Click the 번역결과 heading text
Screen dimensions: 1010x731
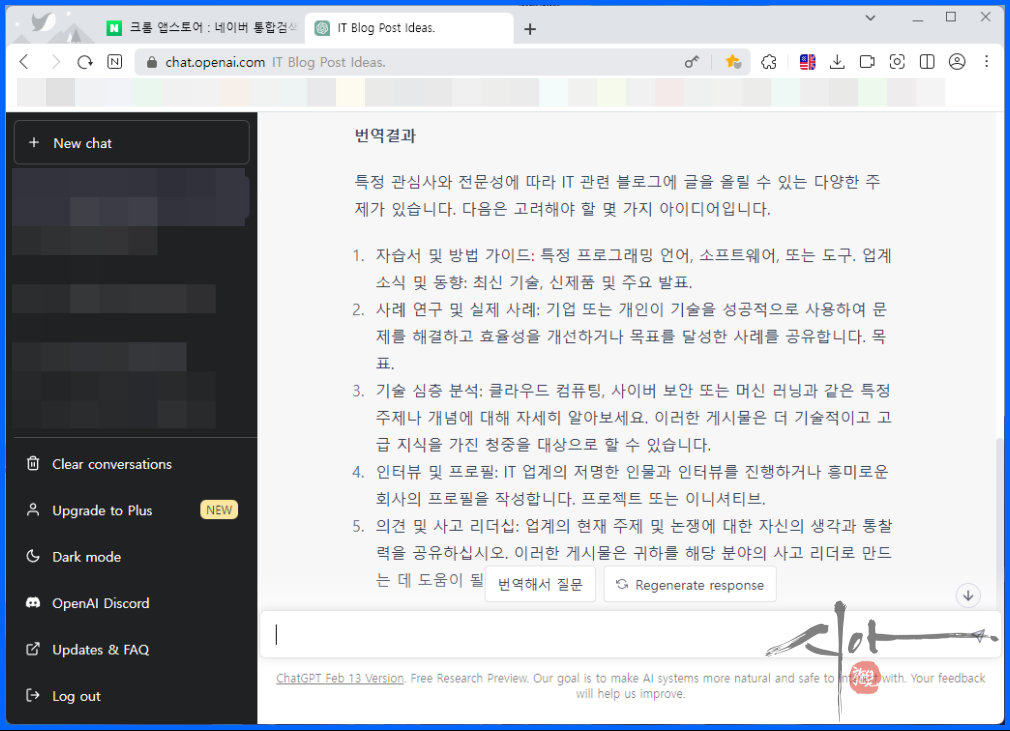click(385, 136)
